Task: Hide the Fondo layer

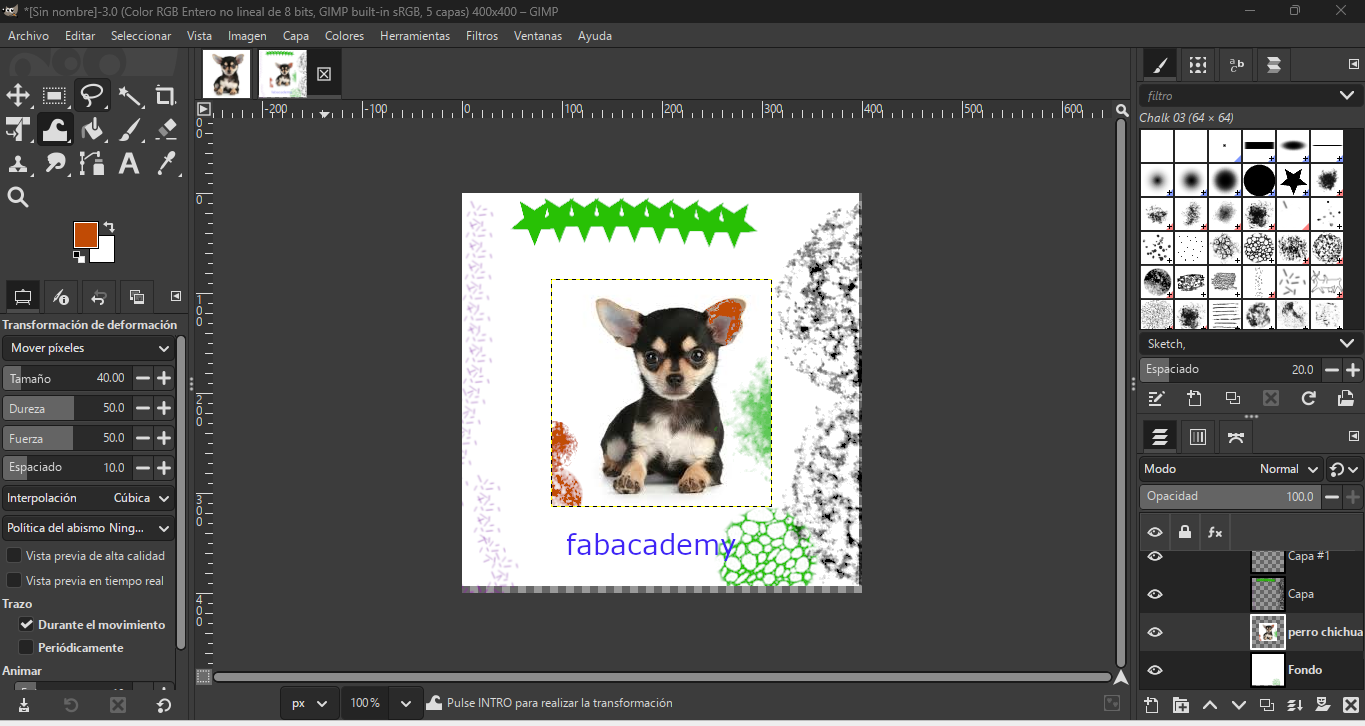Action: pos(1155,670)
